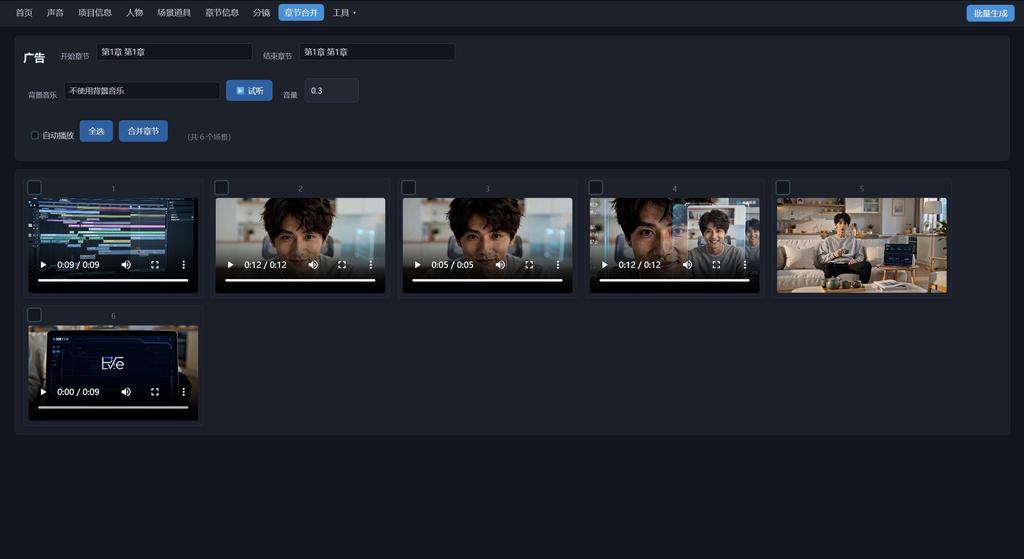Toggle the 自动播放 checkbox
The width and height of the screenshot is (1024, 559).
point(35,135)
